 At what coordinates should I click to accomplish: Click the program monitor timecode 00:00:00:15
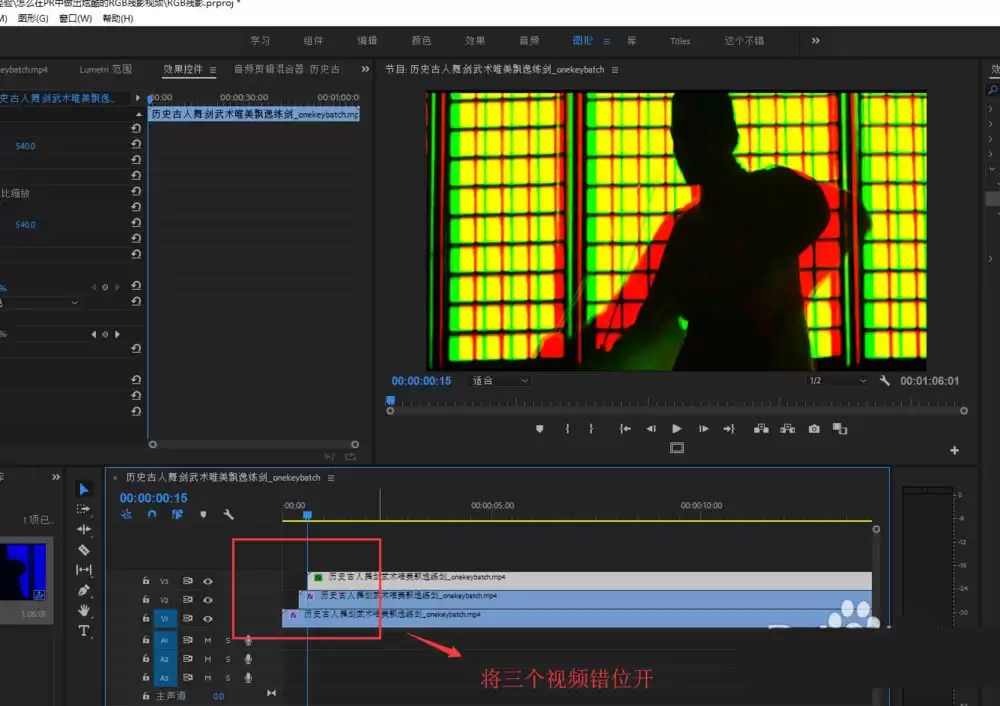click(x=421, y=381)
